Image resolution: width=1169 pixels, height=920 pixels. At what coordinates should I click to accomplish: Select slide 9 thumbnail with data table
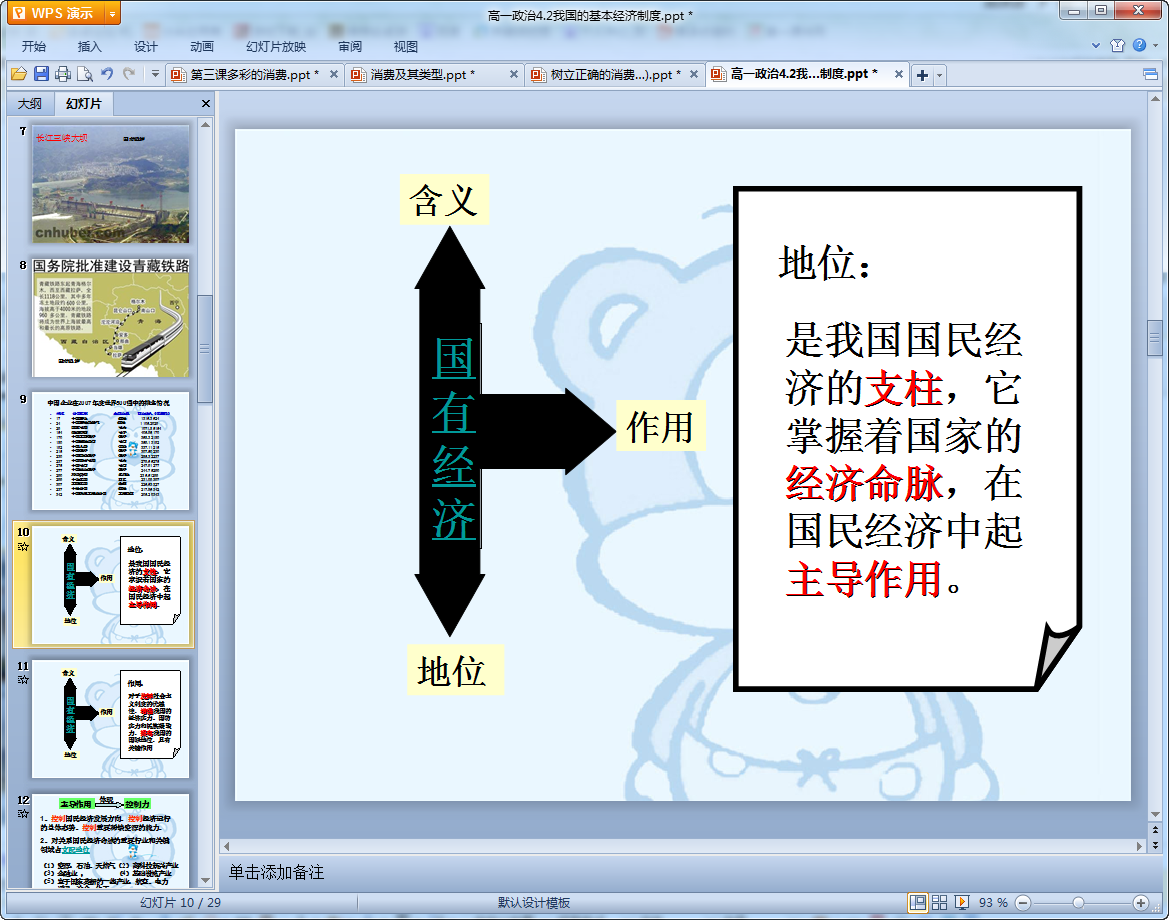coord(110,451)
